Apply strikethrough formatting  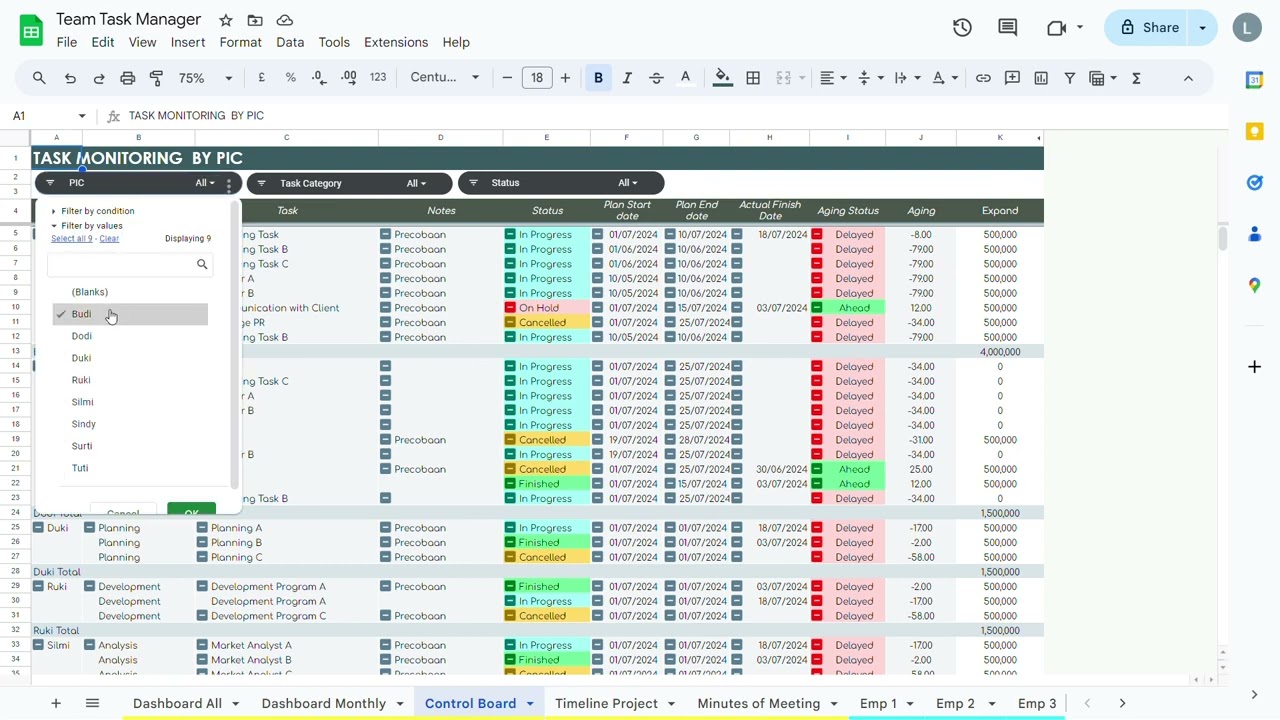pos(656,78)
